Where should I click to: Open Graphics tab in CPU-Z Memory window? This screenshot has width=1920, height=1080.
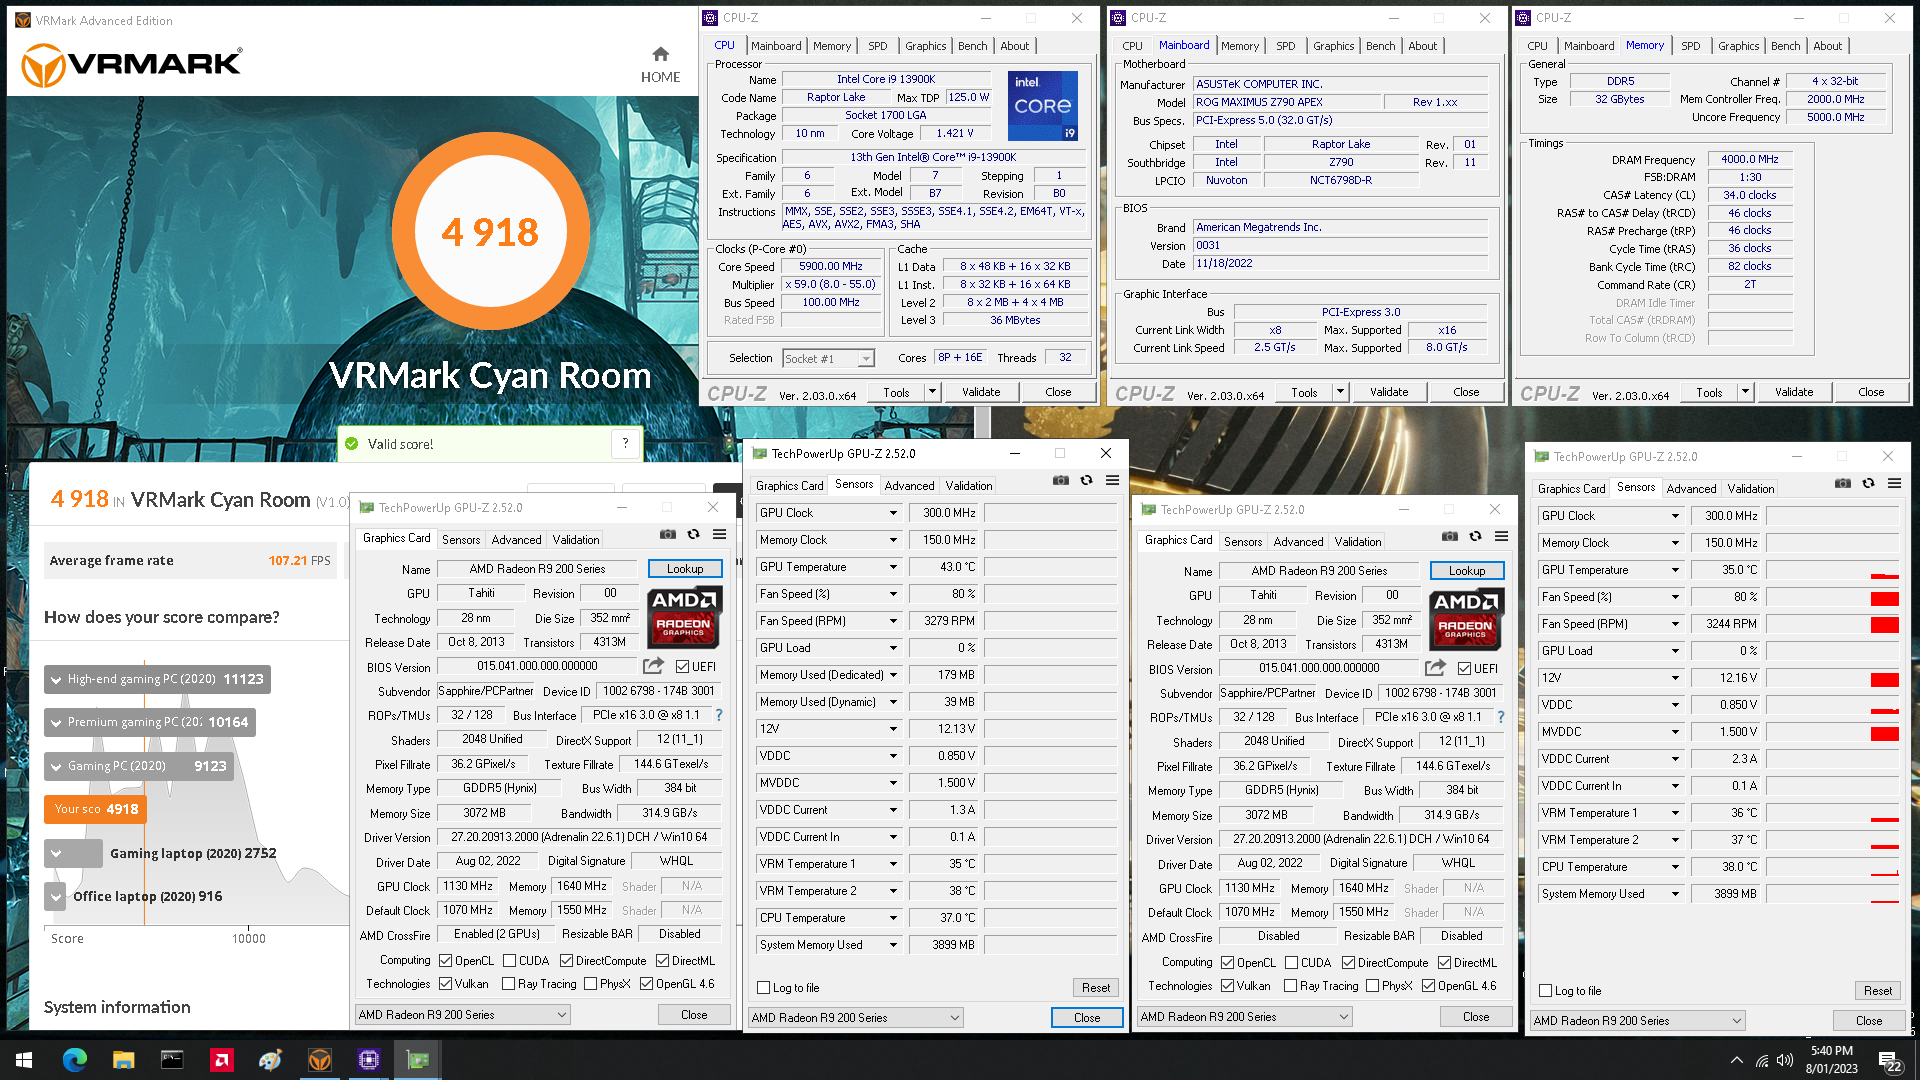click(x=1738, y=46)
